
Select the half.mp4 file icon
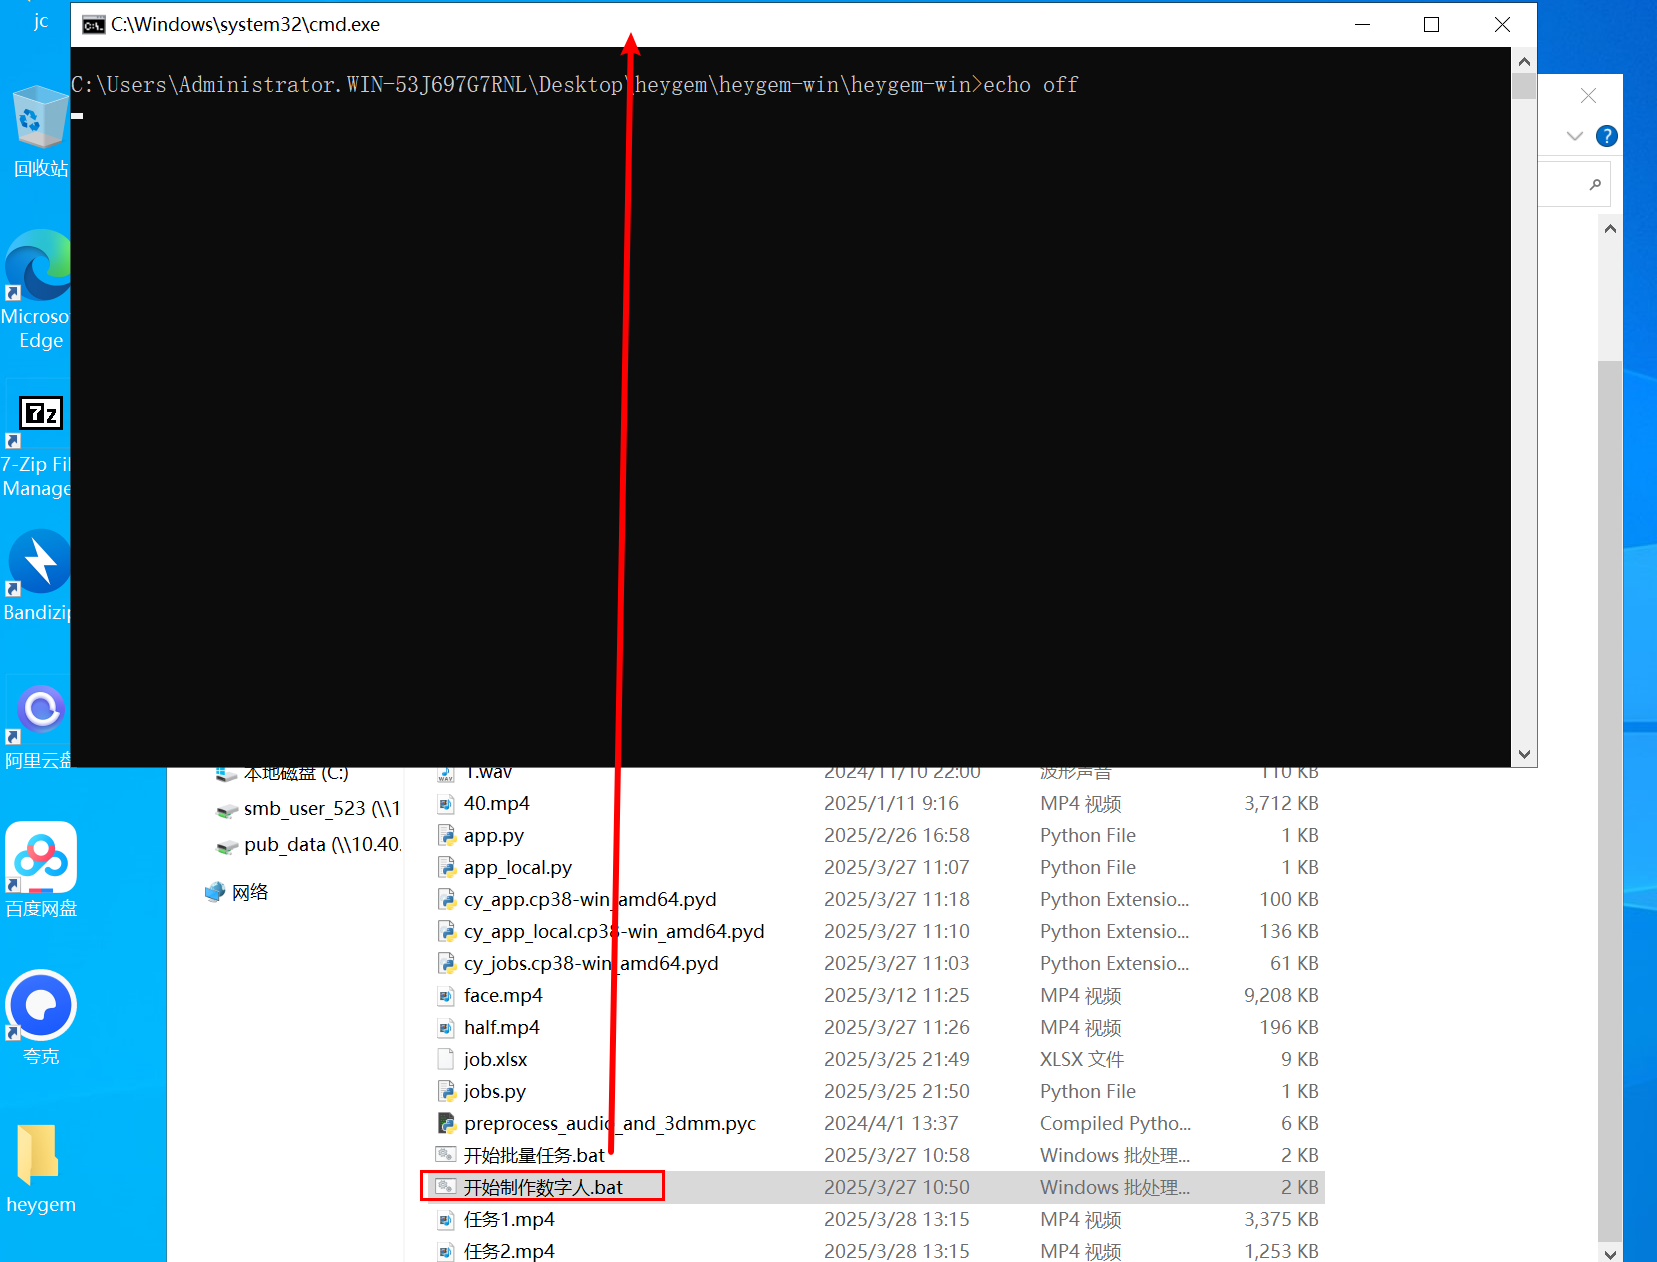(446, 1028)
